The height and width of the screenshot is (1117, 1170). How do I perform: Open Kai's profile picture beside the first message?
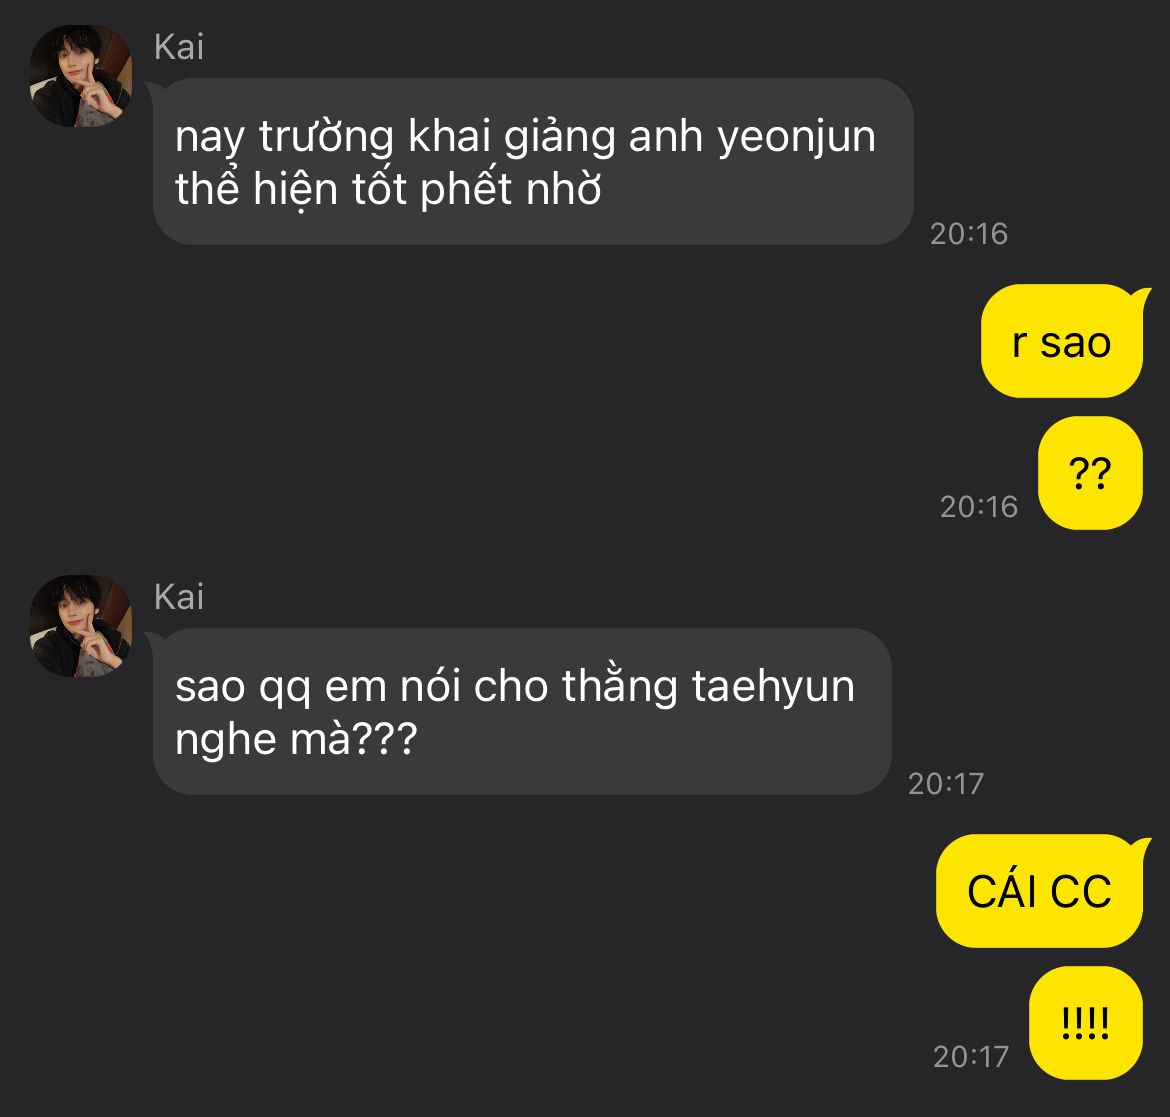coord(81,76)
